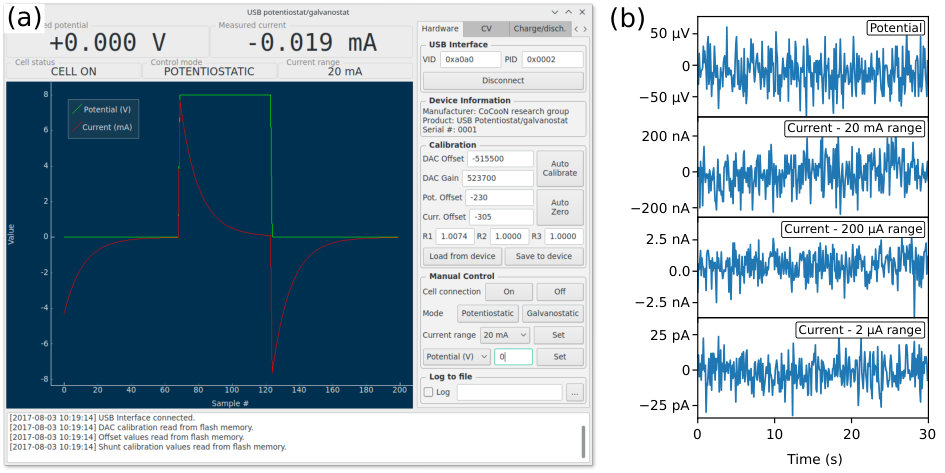This screenshot has width=945, height=473.
Task: Click the log output scrollbar
Action: 583,442
